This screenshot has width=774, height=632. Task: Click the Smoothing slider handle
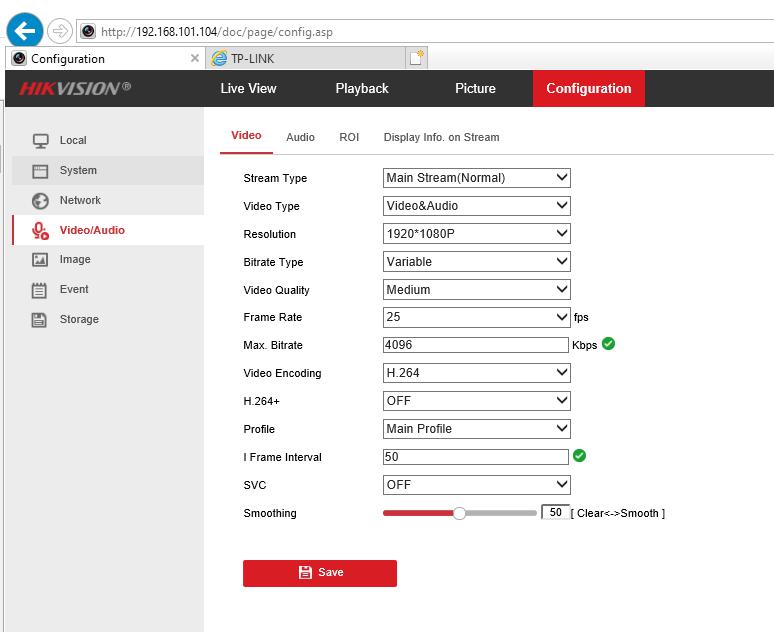pyautogui.click(x=459, y=513)
